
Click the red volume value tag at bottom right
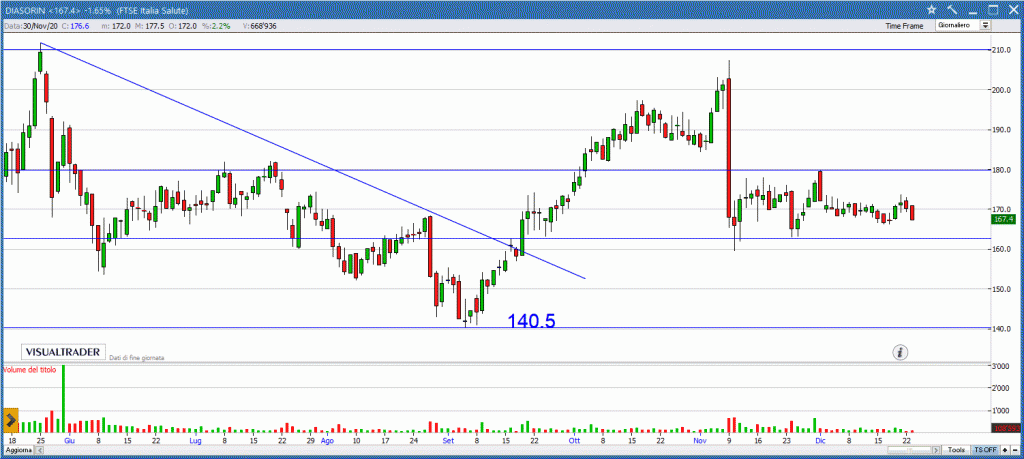1005,428
